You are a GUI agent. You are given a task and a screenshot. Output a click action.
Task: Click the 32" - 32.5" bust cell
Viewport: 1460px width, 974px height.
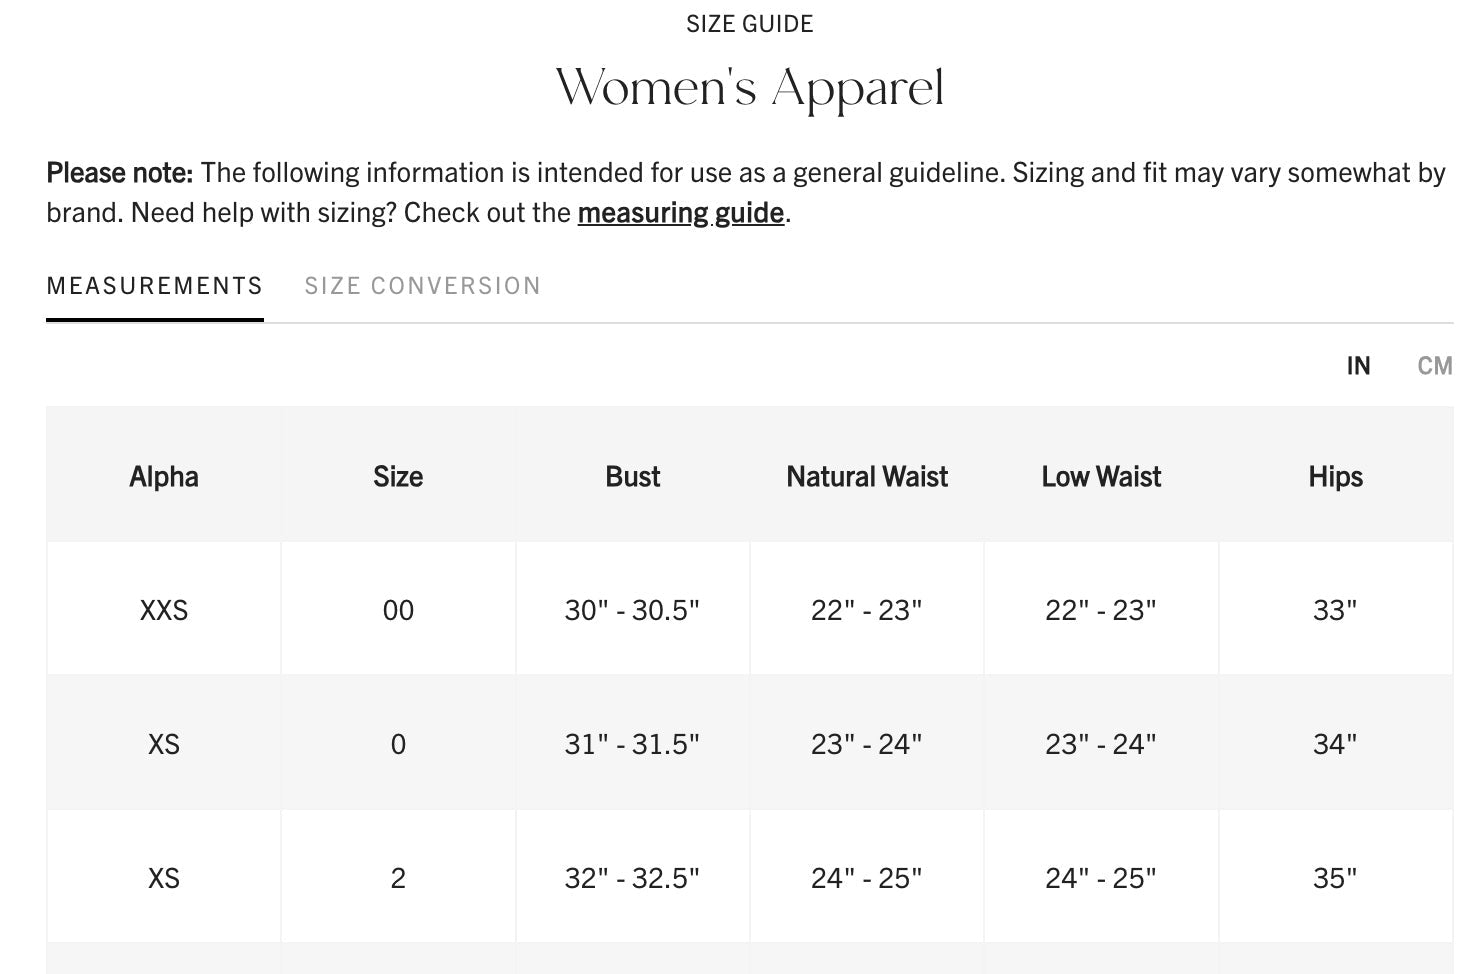[632, 878]
